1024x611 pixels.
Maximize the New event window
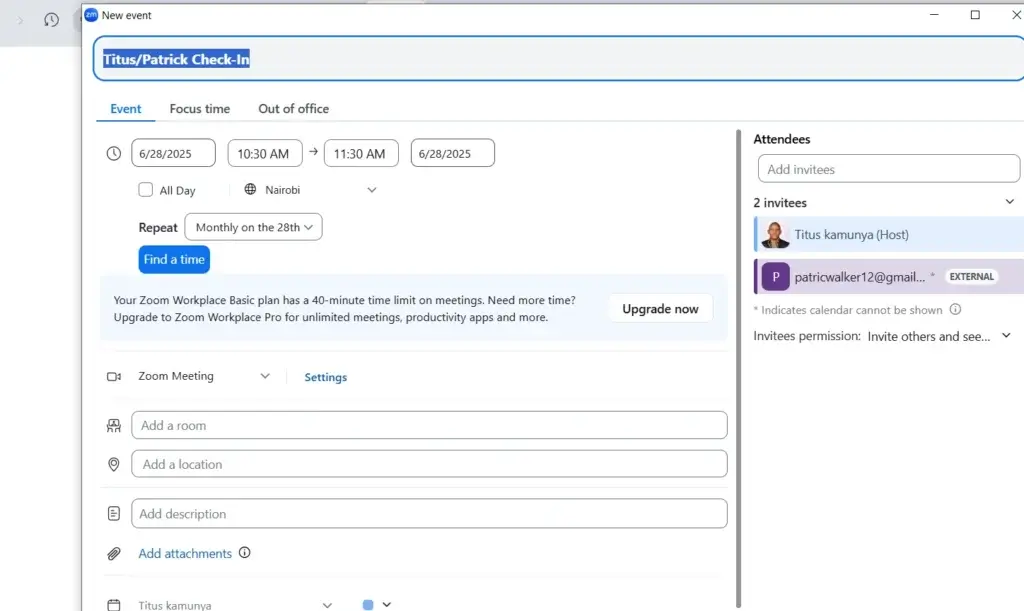coord(975,15)
